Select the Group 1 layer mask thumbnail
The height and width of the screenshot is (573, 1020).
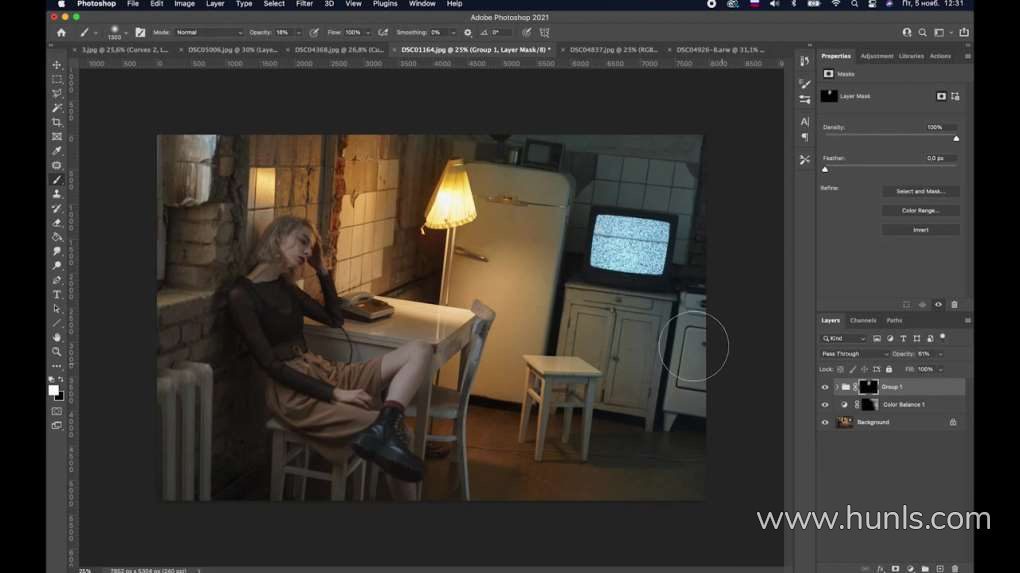pos(868,387)
